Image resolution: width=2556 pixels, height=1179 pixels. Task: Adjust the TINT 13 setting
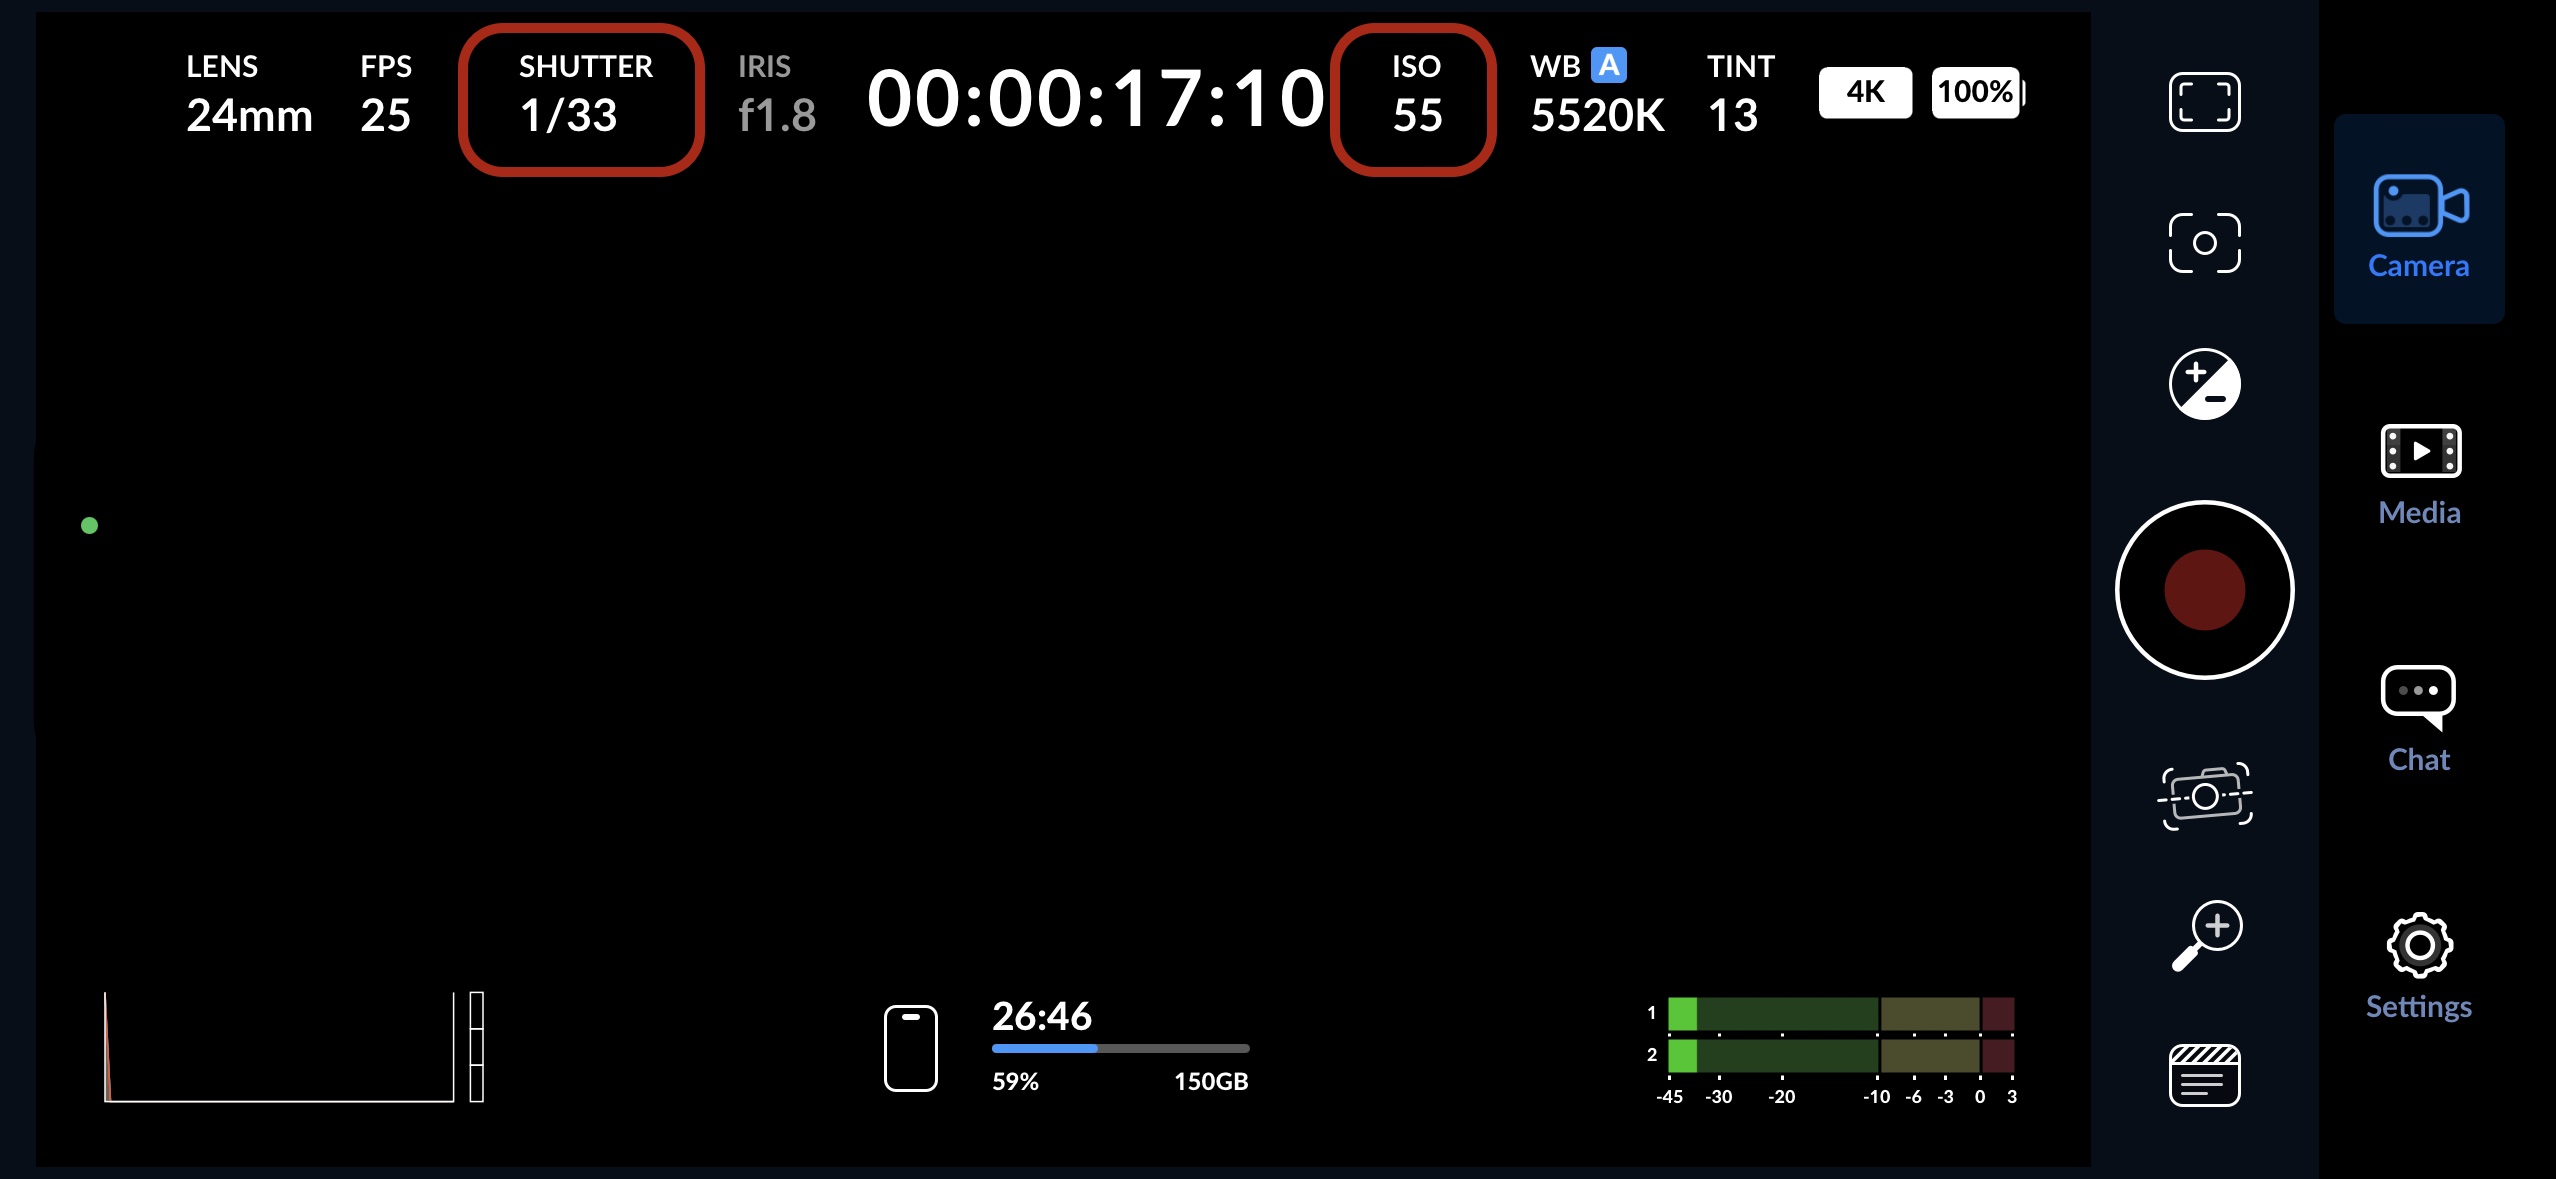point(1740,96)
